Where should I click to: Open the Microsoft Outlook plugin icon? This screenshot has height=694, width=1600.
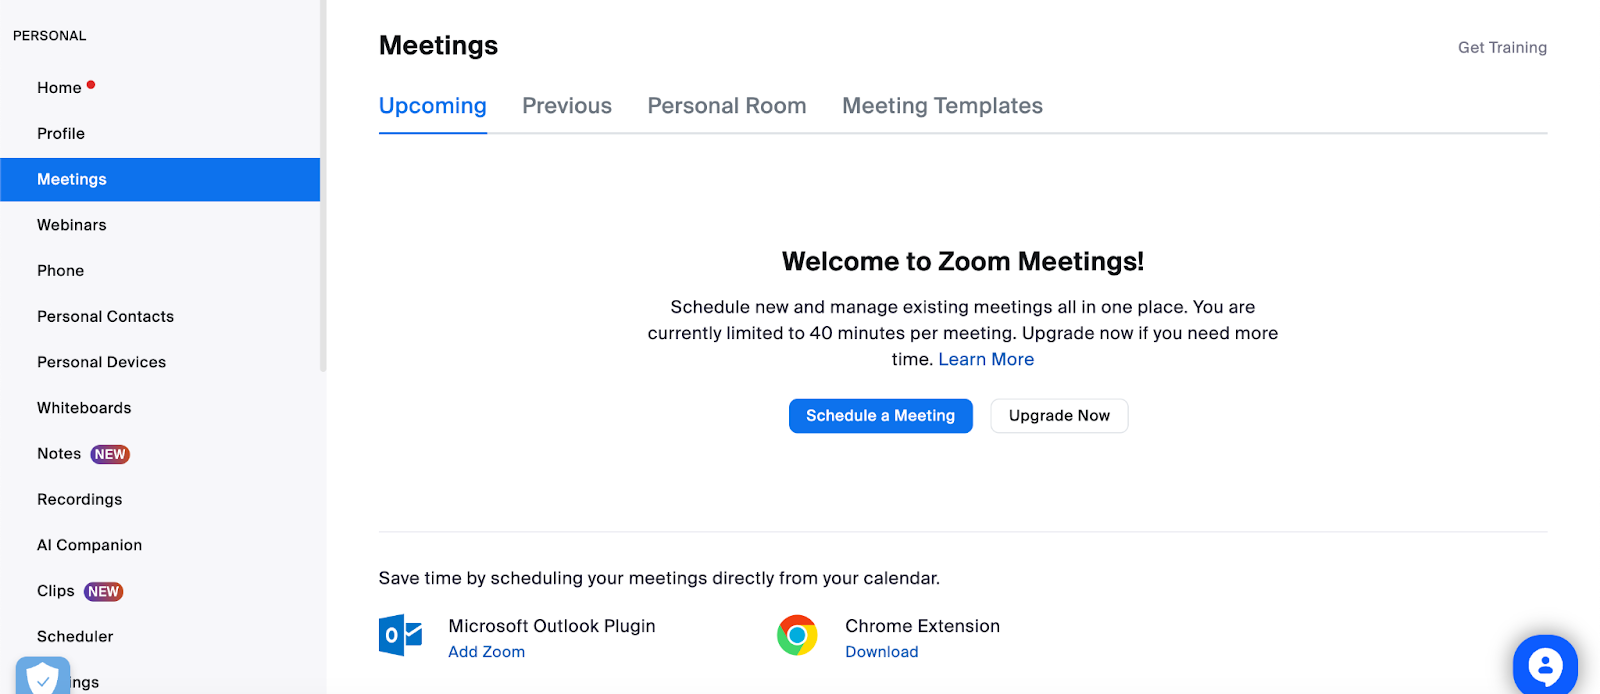point(400,635)
